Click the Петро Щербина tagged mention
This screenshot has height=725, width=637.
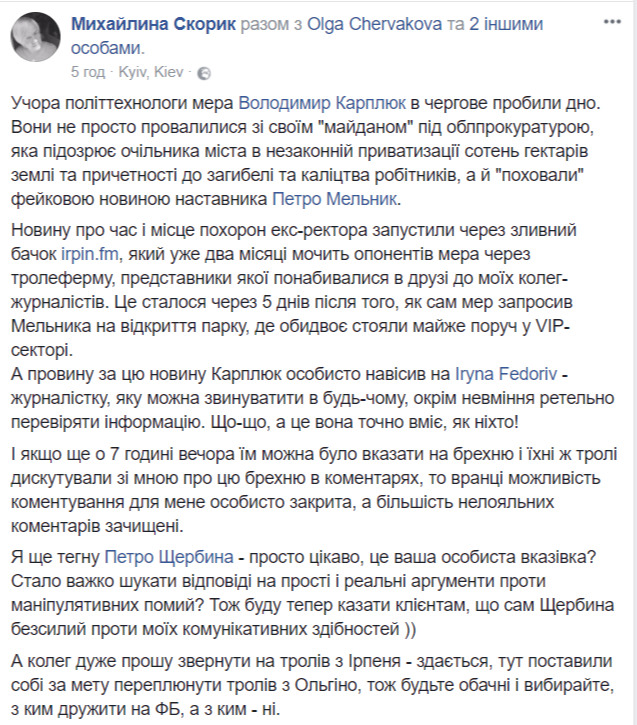click(169, 557)
